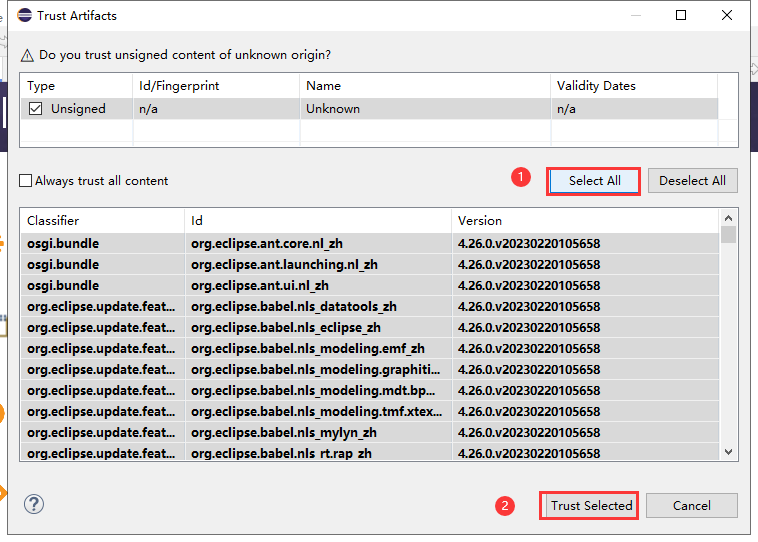The height and width of the screenshot is (542, 758).
Task: Click the warning question text at top
Action: coord(185,55)
